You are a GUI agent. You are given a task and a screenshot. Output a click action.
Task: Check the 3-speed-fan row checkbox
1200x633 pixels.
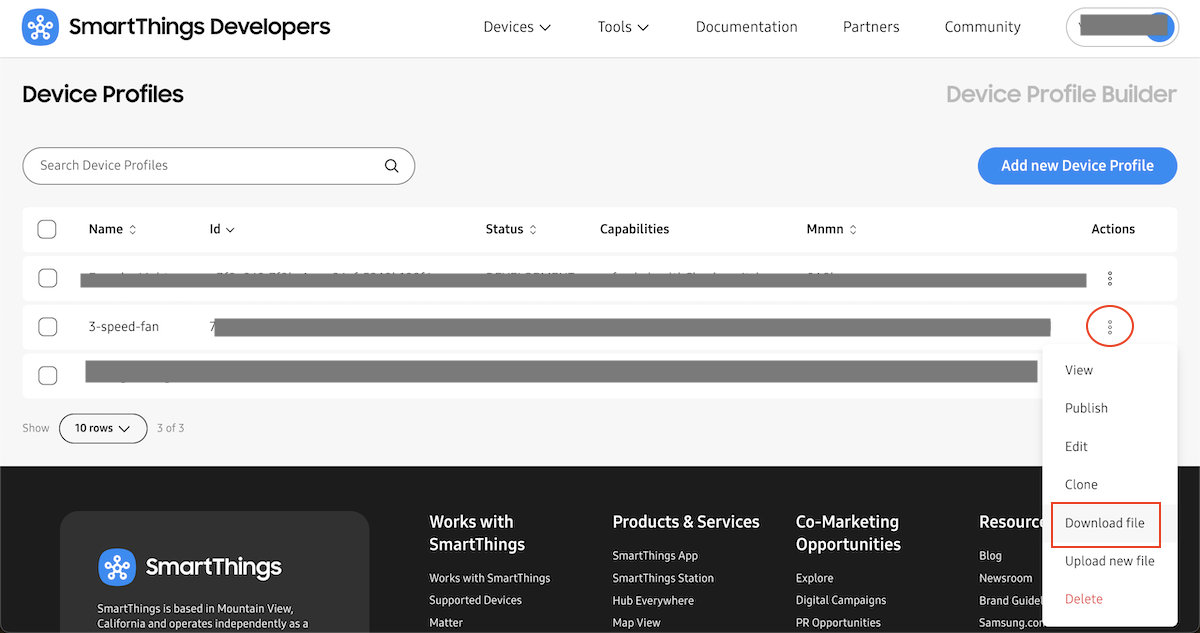47,326
